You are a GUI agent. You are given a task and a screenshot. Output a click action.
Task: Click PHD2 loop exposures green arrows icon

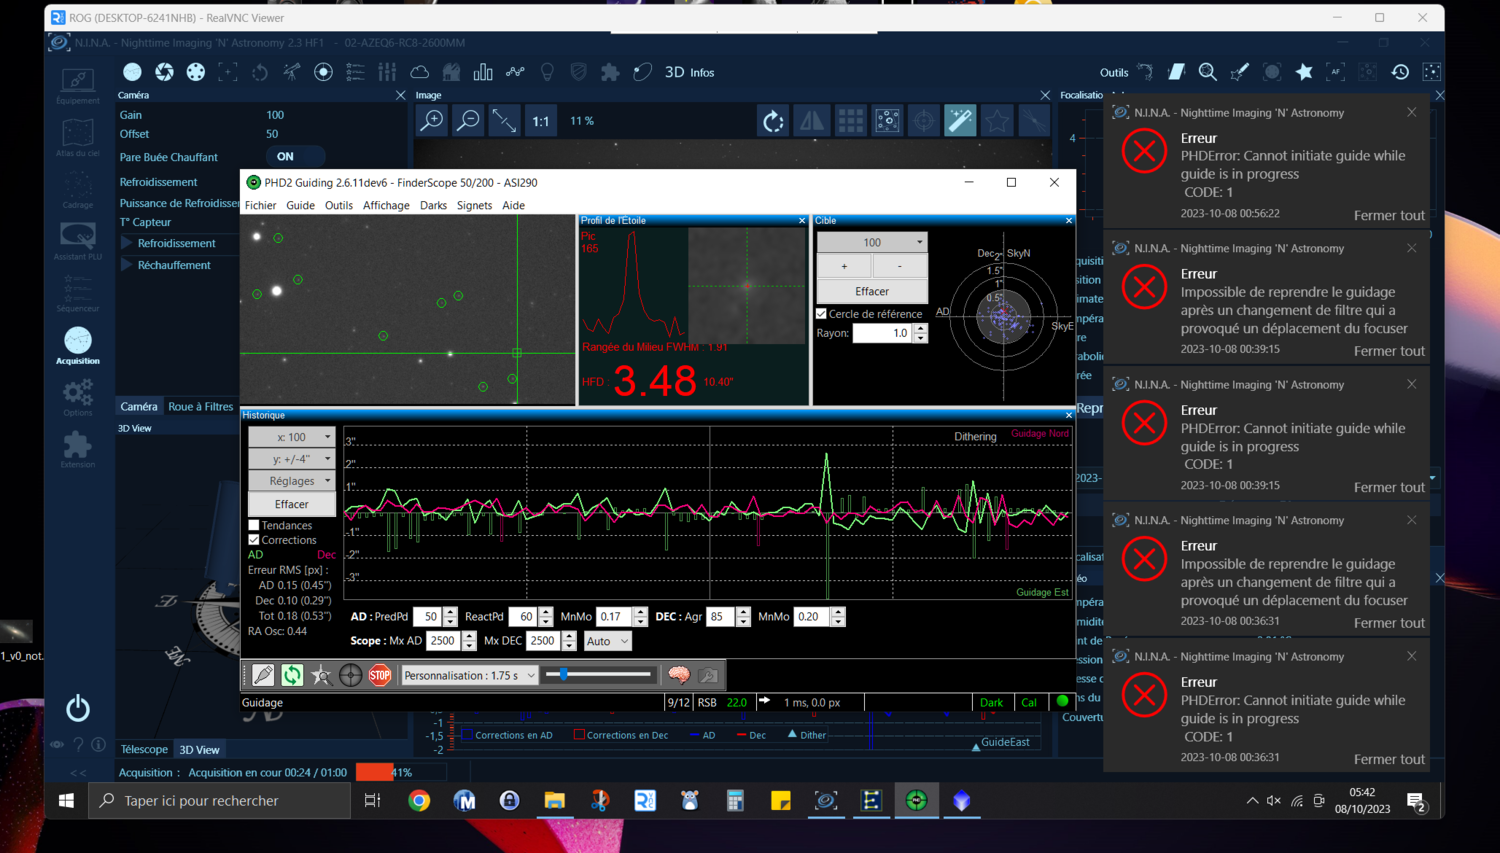(x=292, y=675)
